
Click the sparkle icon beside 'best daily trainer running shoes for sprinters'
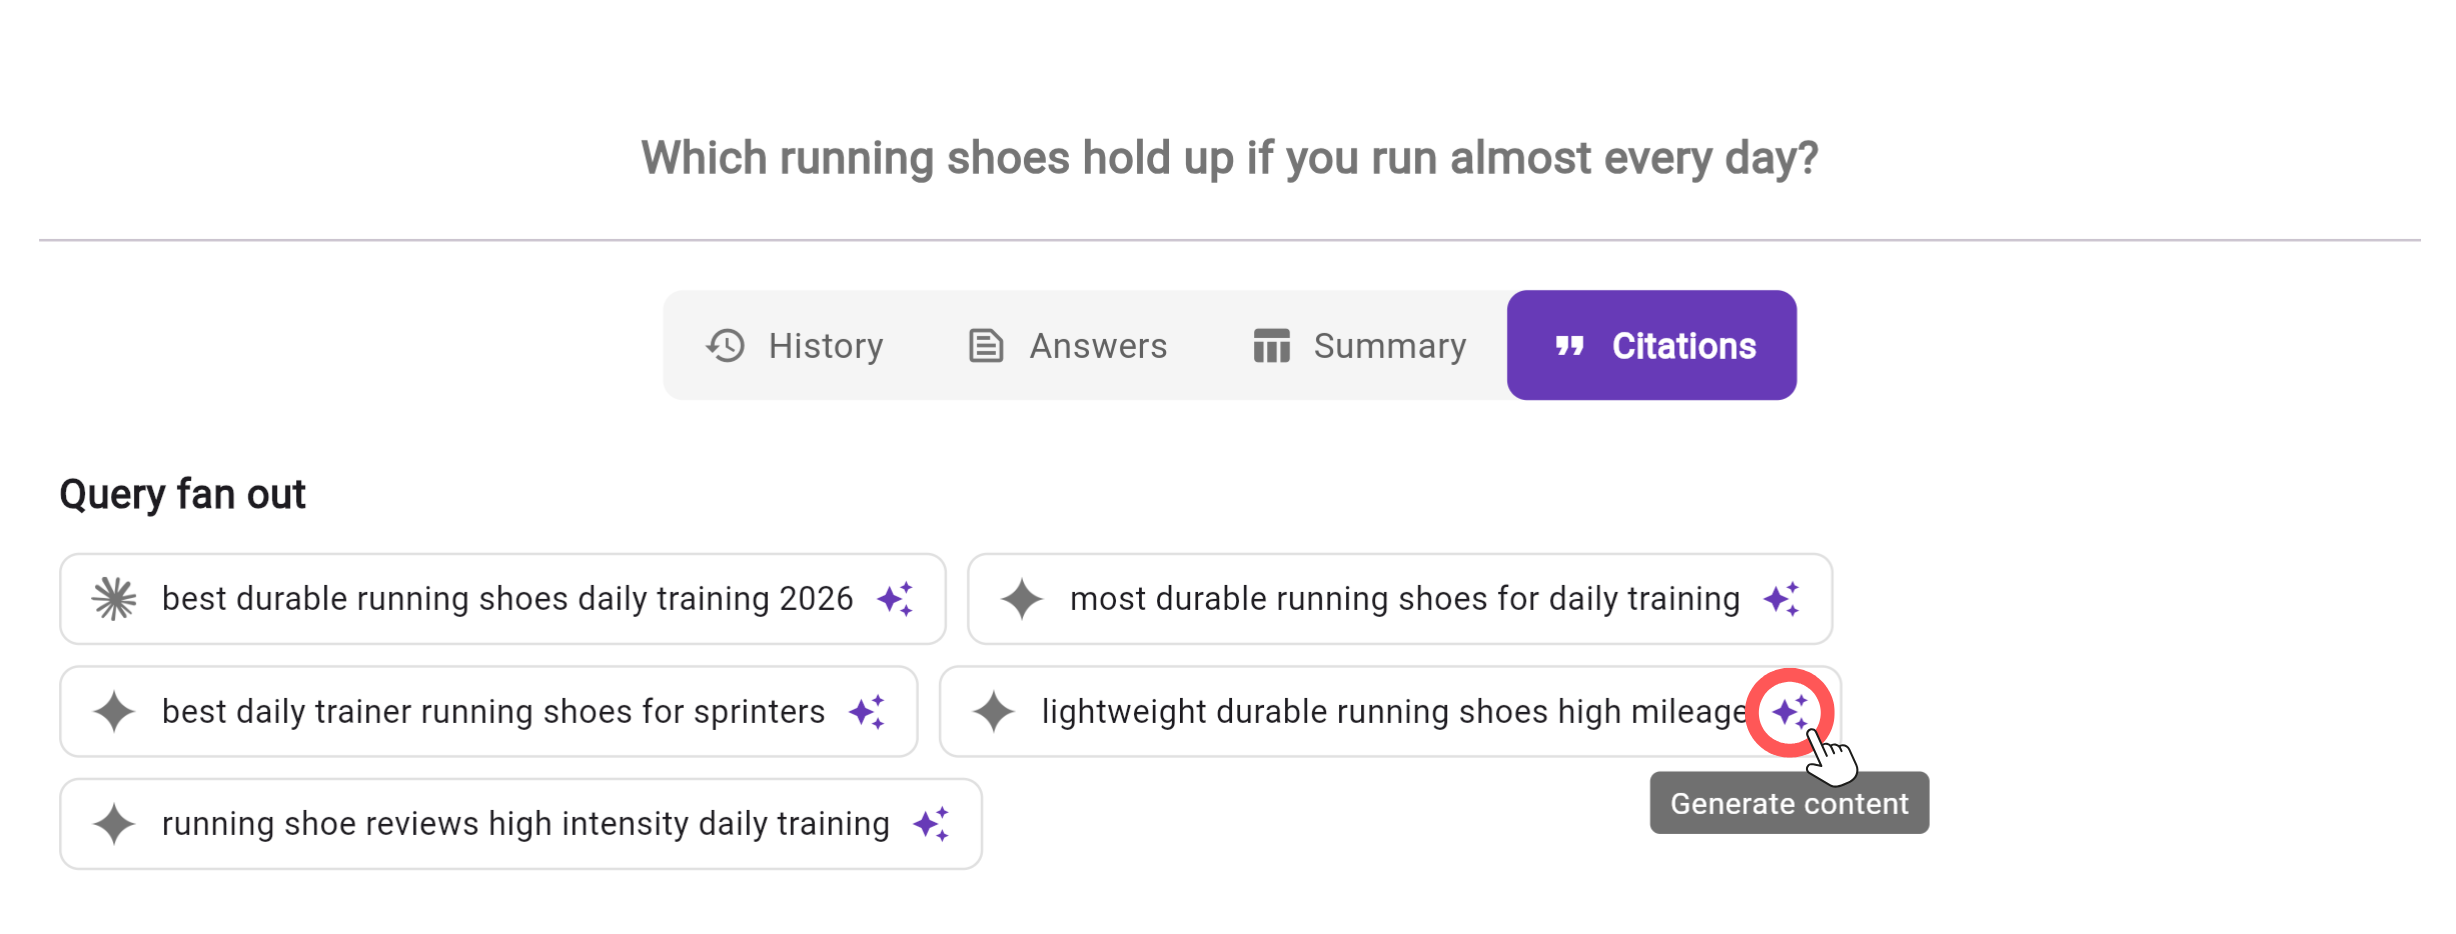point(868,711)
